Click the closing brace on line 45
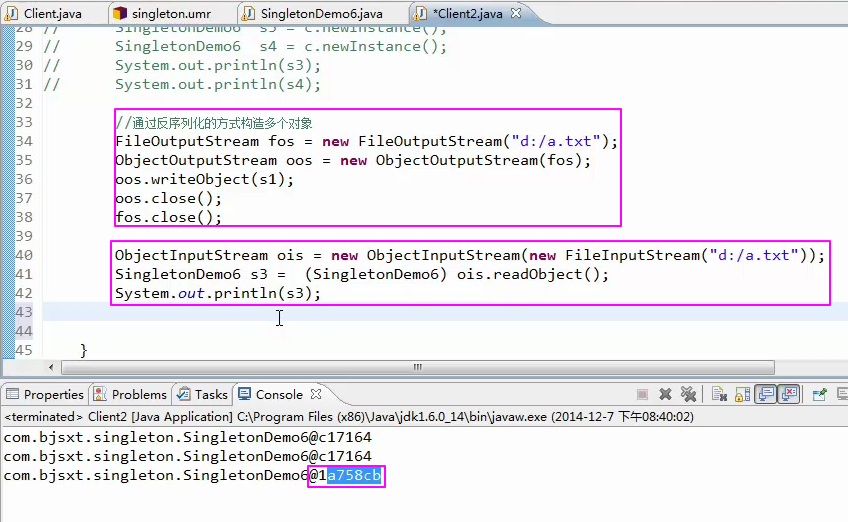Image resolution: width=848 pixels, height=522 pixels. tap(84, 350)
